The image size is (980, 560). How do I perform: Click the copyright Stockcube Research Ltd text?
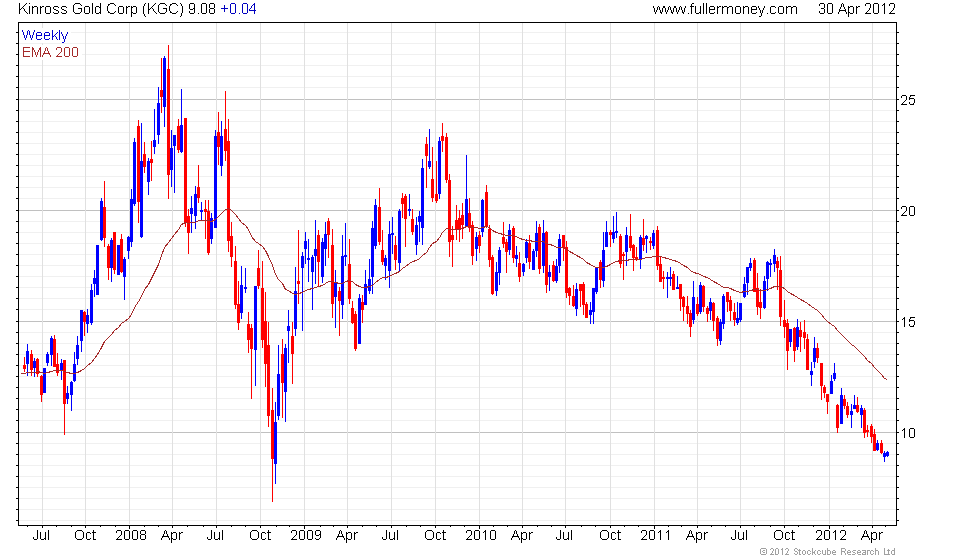point(828,552)
